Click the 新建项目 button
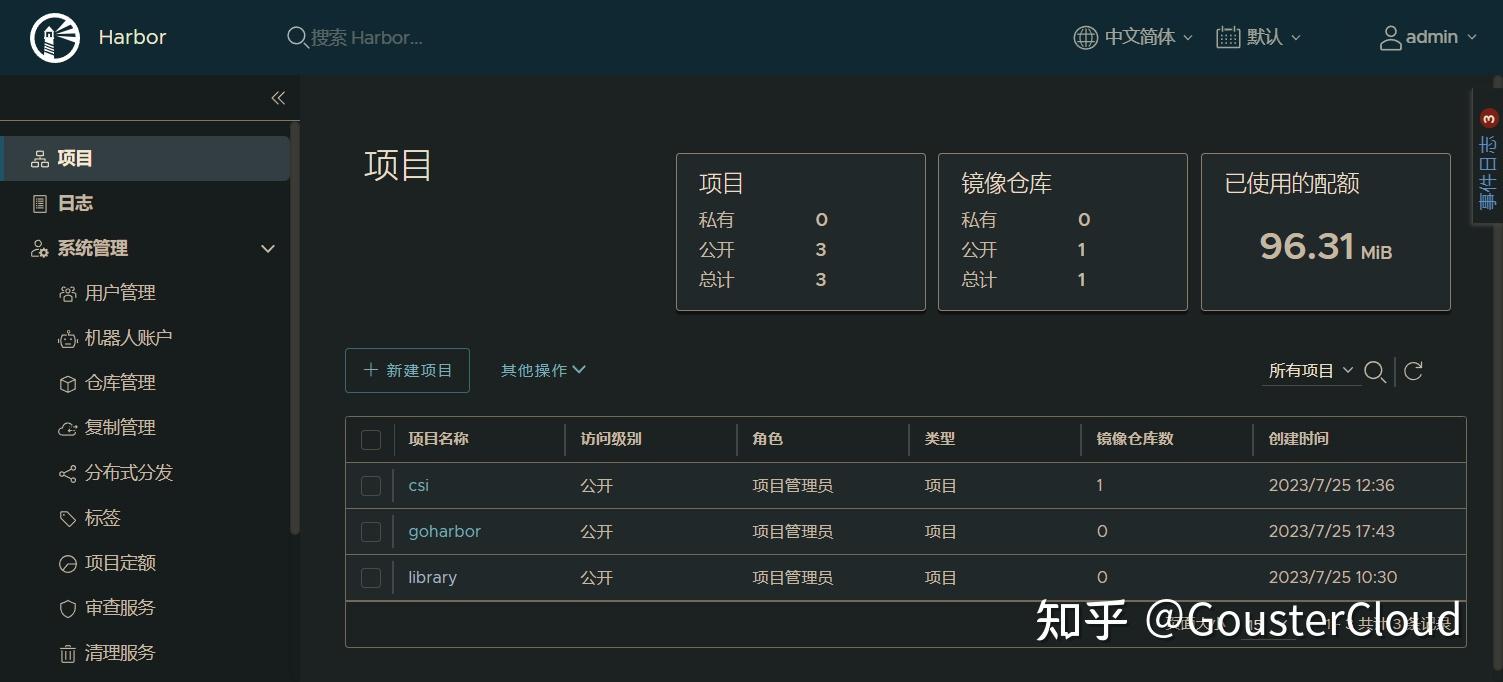 [x=407, y=370]
